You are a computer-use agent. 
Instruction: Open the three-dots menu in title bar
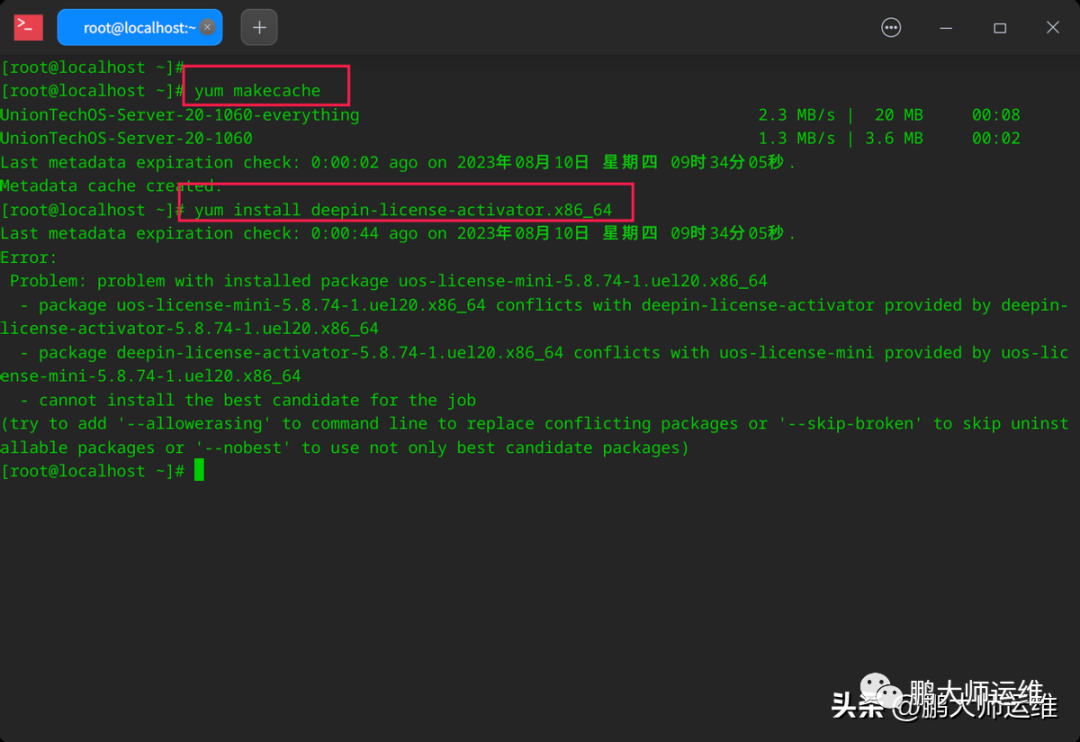click(891, 28)
